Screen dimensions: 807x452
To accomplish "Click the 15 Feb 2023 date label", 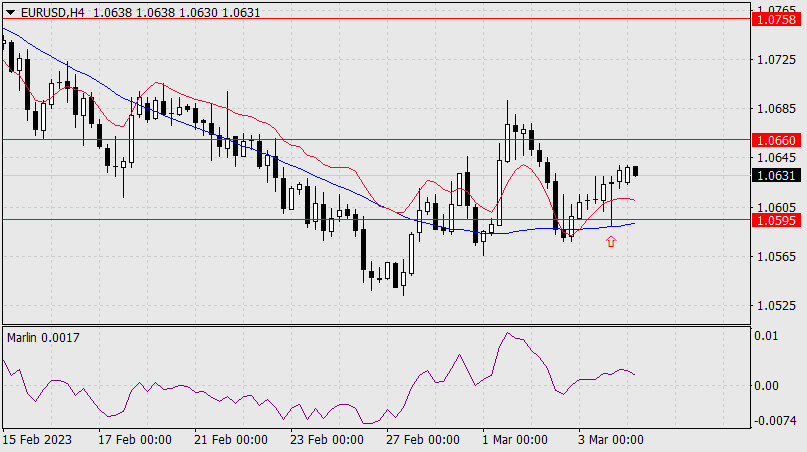I will [x=37, y=440].
